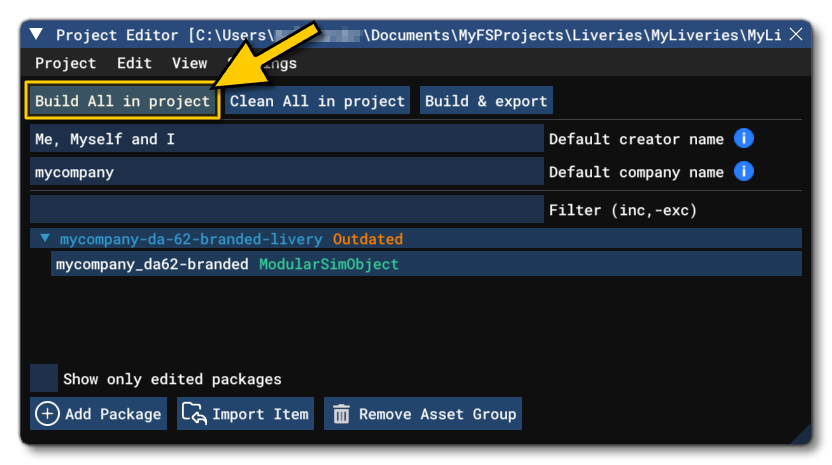This screenshot has height=465, width=832.
Task: Click the Remove Asset Group trash icon
Action: (x=341, y=414)
